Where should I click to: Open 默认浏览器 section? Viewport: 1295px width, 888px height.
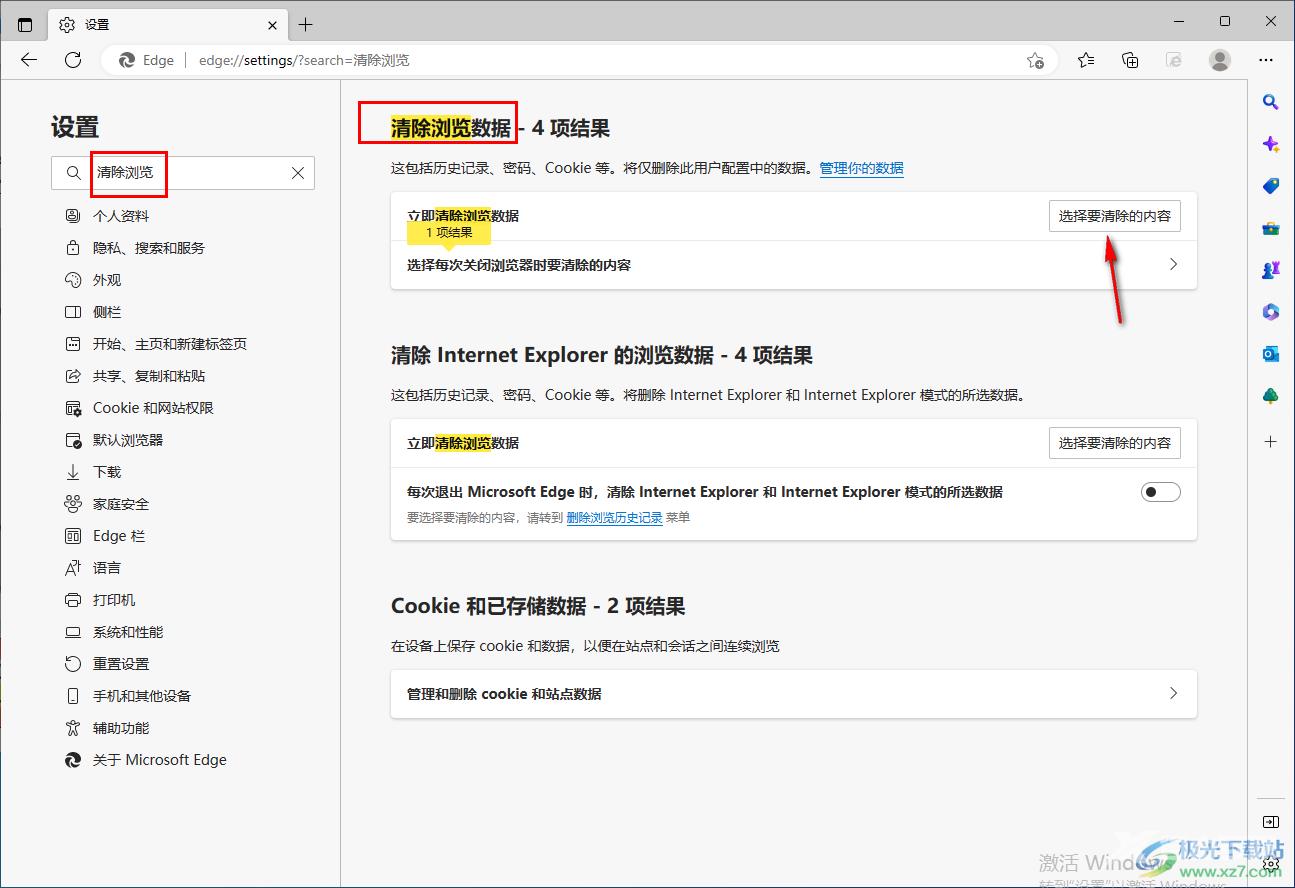pyautogui.click(x=128, y=440)
